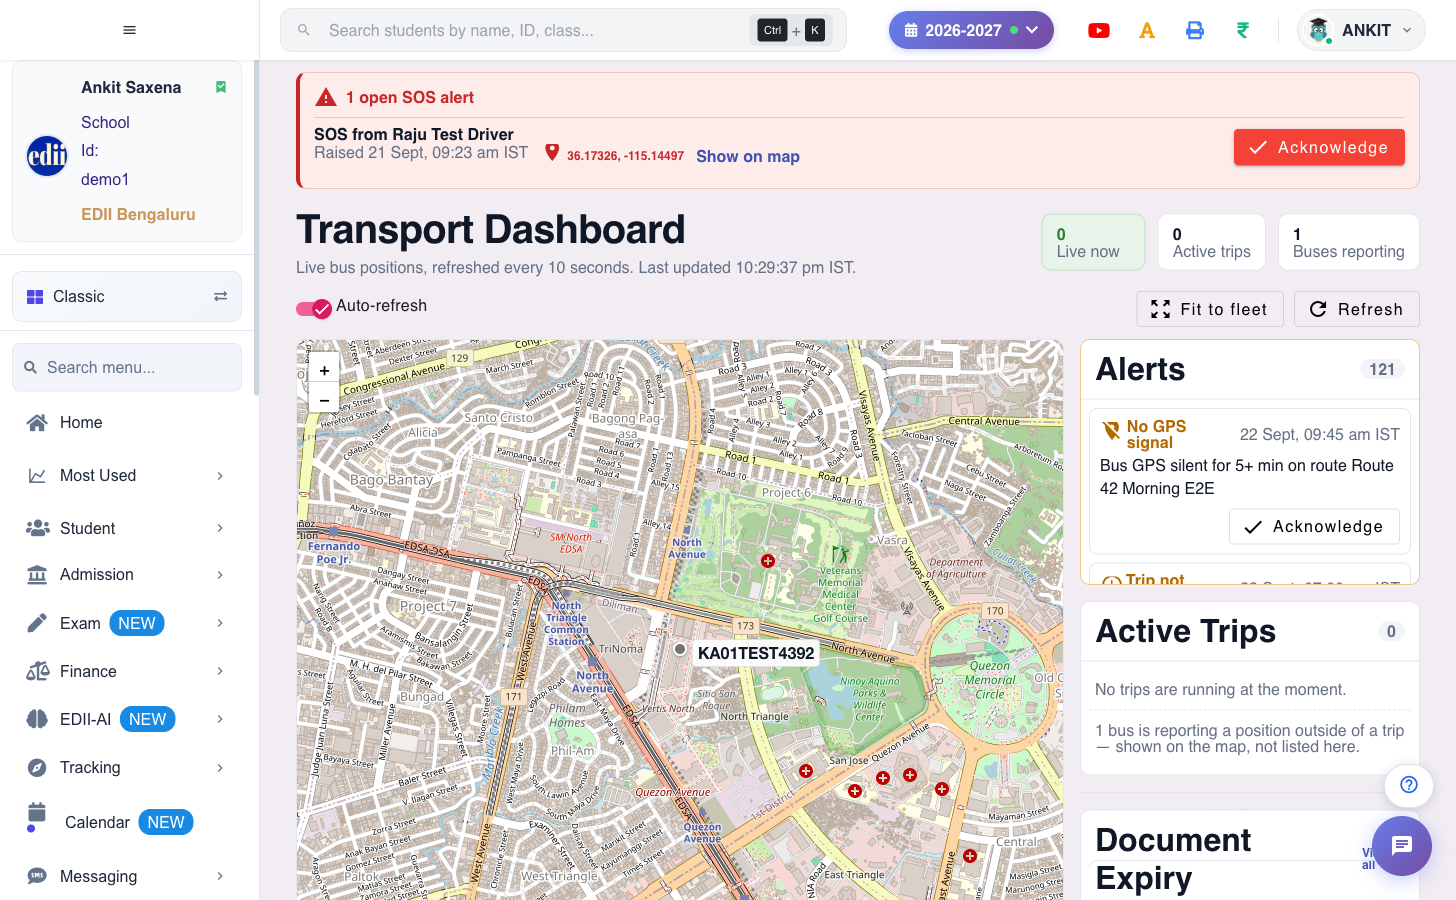Click the green verified badge near Ankit Saxena
The height and width of the screenshot is (900, 1456).
coord(221,87)
